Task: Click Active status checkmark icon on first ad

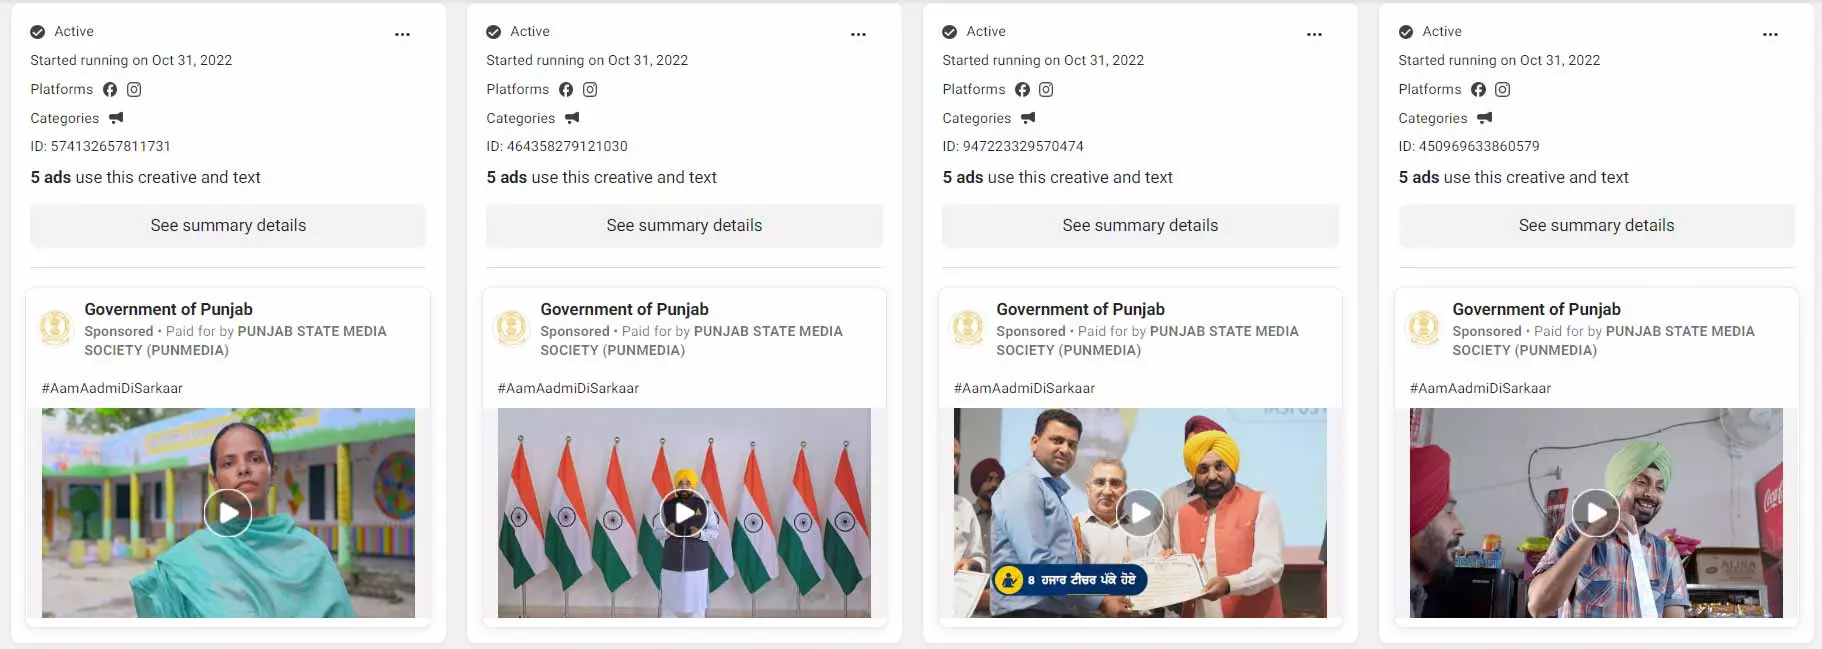Action: pos(38,32)
